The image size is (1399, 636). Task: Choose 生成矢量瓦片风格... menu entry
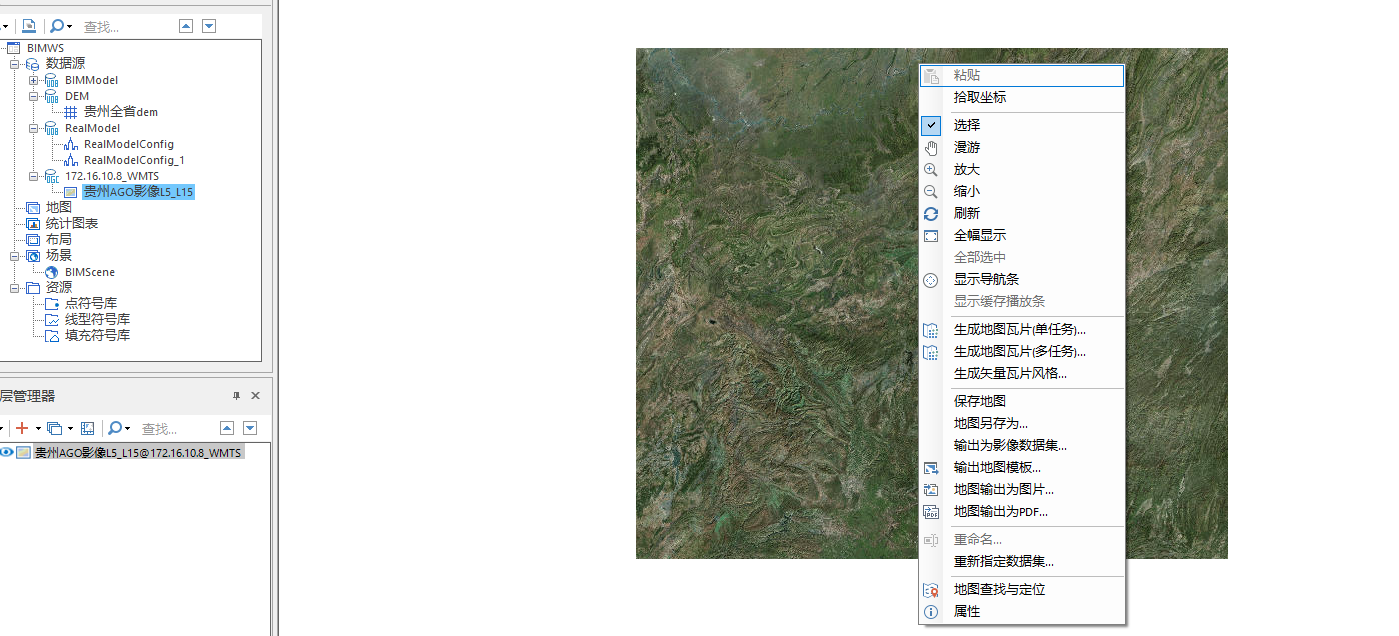(1022, 373)
